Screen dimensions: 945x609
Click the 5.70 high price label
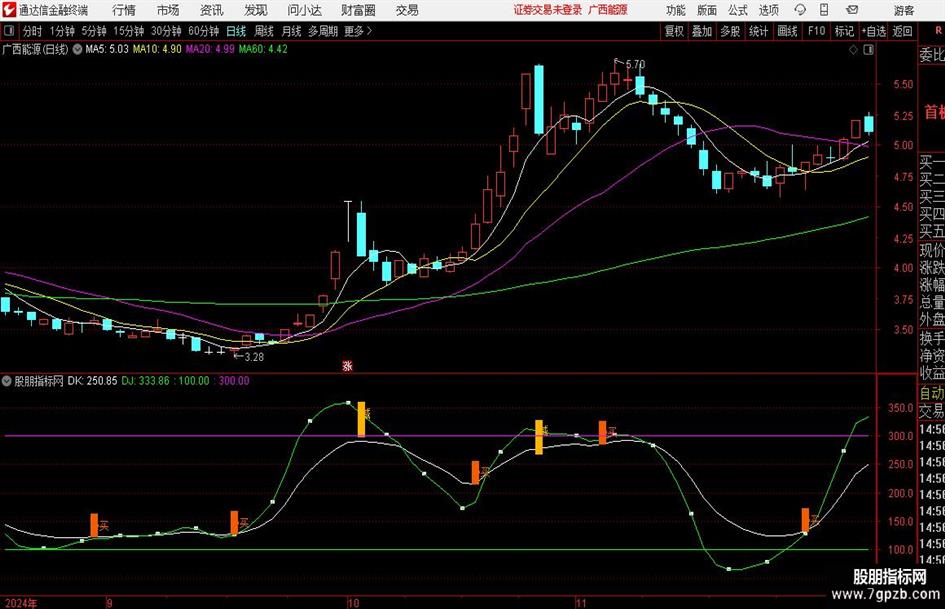pyautogui.click(x=635, y=64)
